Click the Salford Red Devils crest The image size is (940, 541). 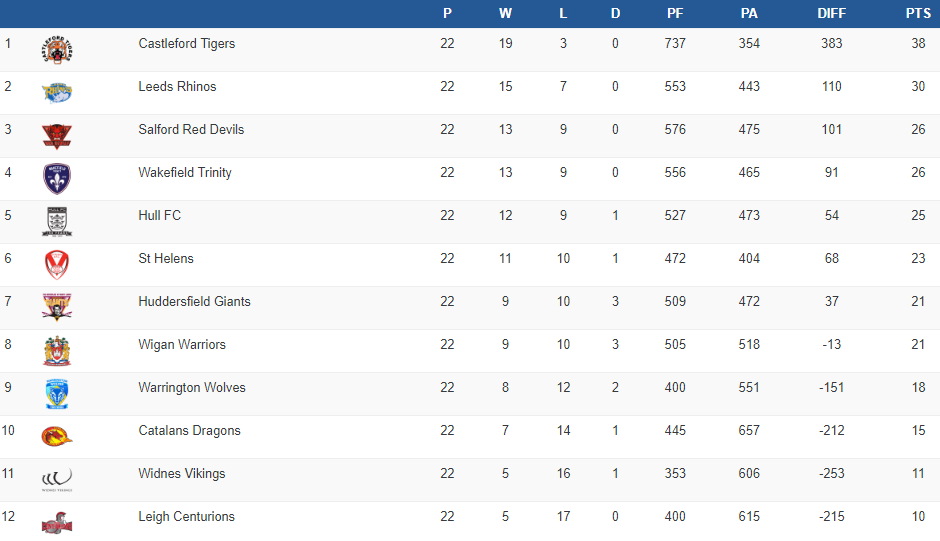click(57, 135)
